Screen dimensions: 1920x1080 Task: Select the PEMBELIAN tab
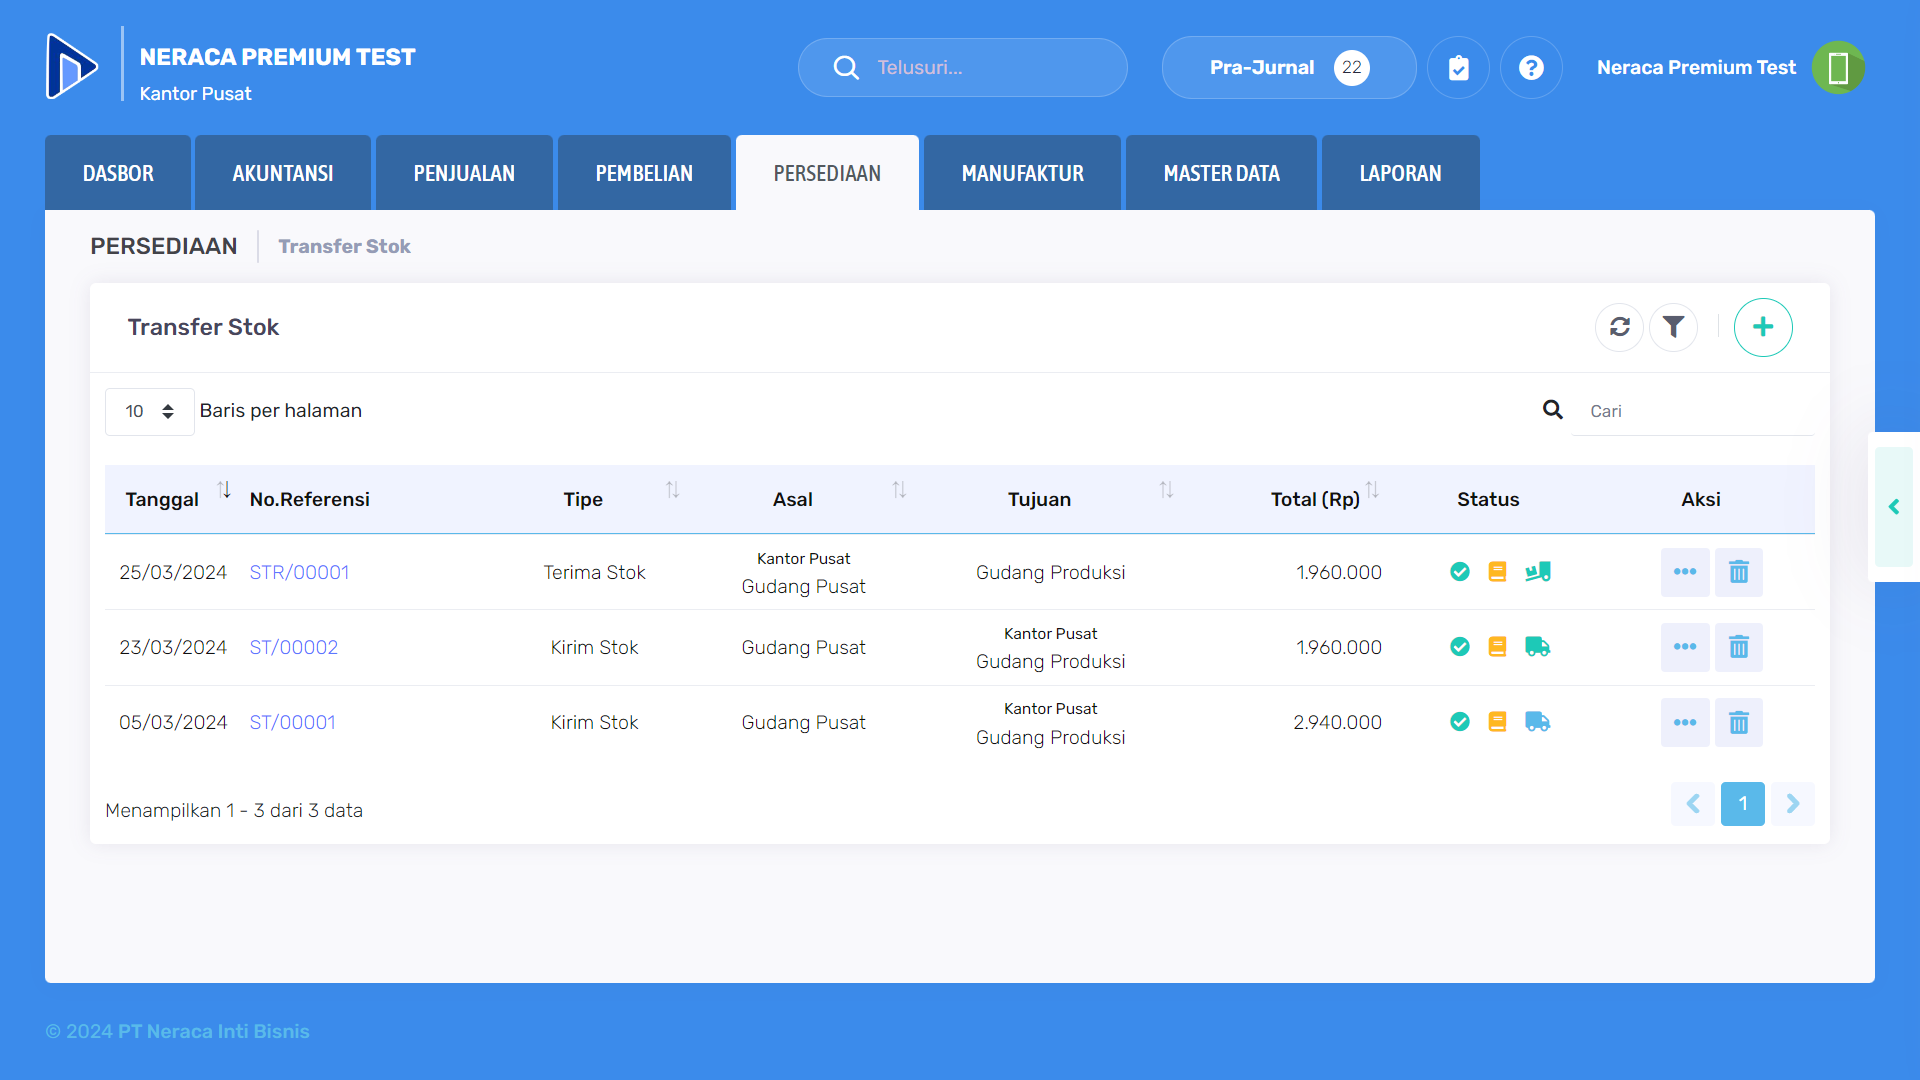[644, 173]
